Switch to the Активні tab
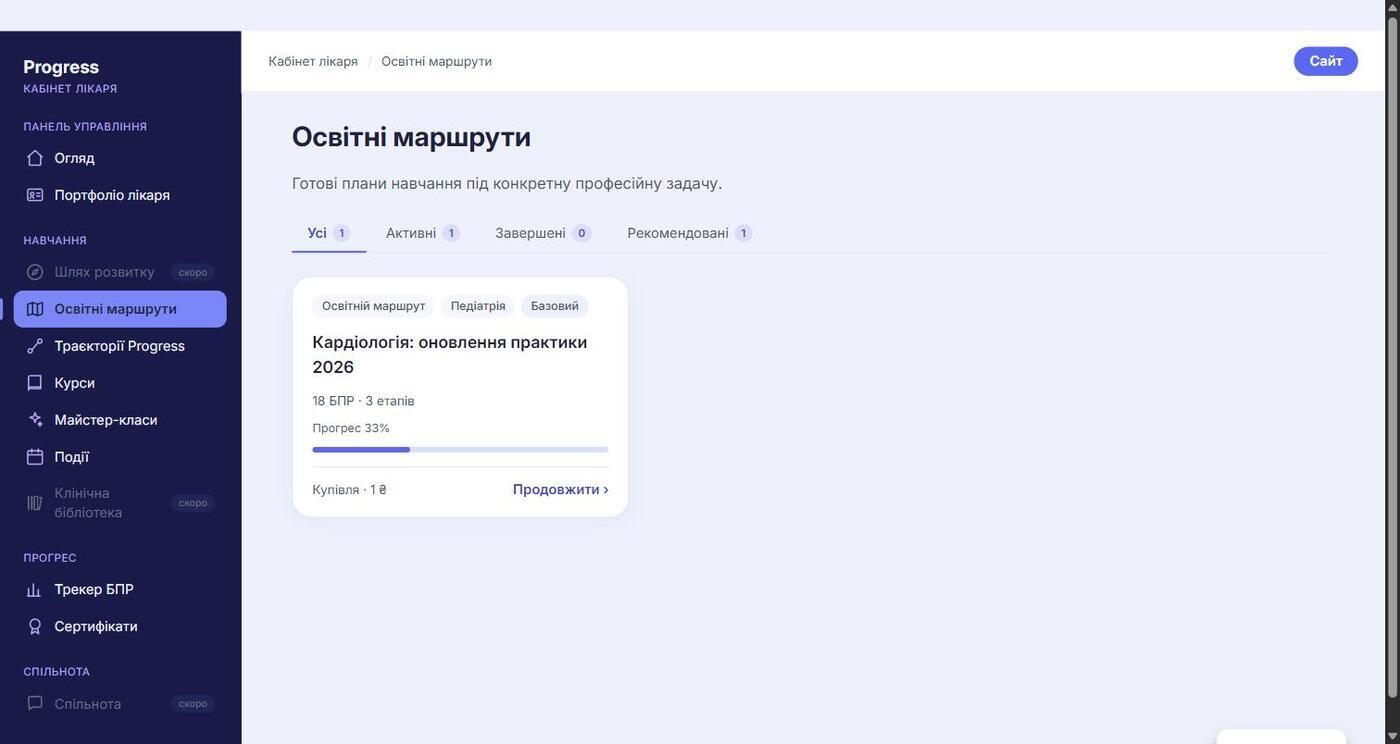 [x=422, y=233]
